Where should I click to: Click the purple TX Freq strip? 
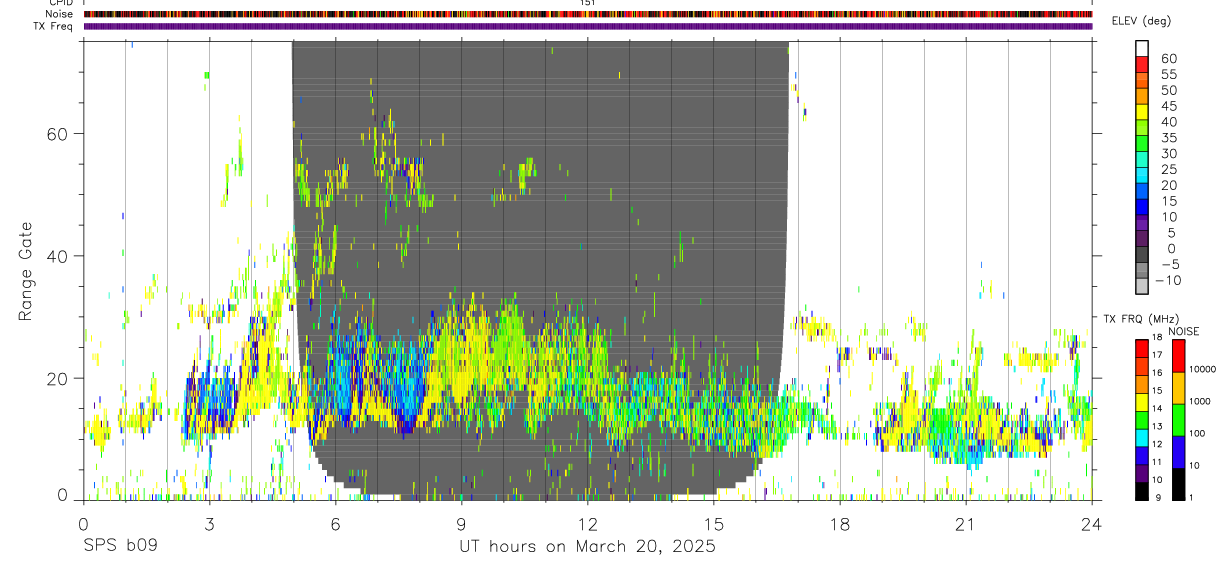[588, 26]
